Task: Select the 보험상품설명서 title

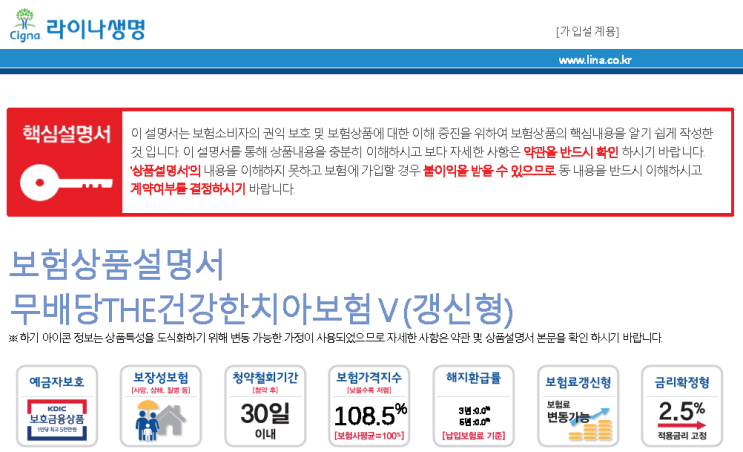Action: (x=117, y=264)
